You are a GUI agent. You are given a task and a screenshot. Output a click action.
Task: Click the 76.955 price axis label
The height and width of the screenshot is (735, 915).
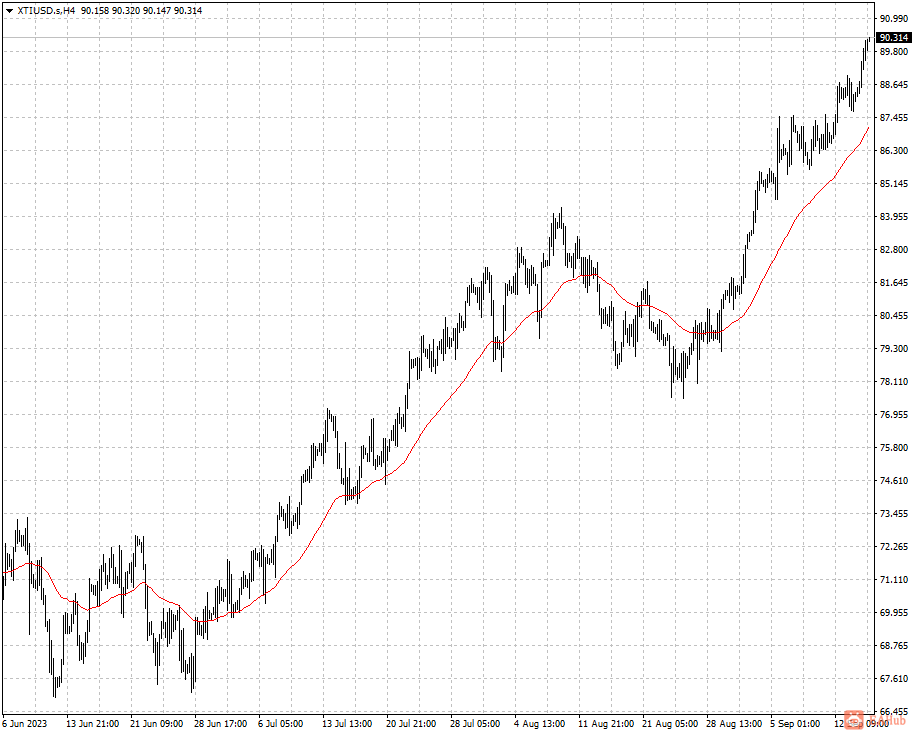(x=893, y=415)
